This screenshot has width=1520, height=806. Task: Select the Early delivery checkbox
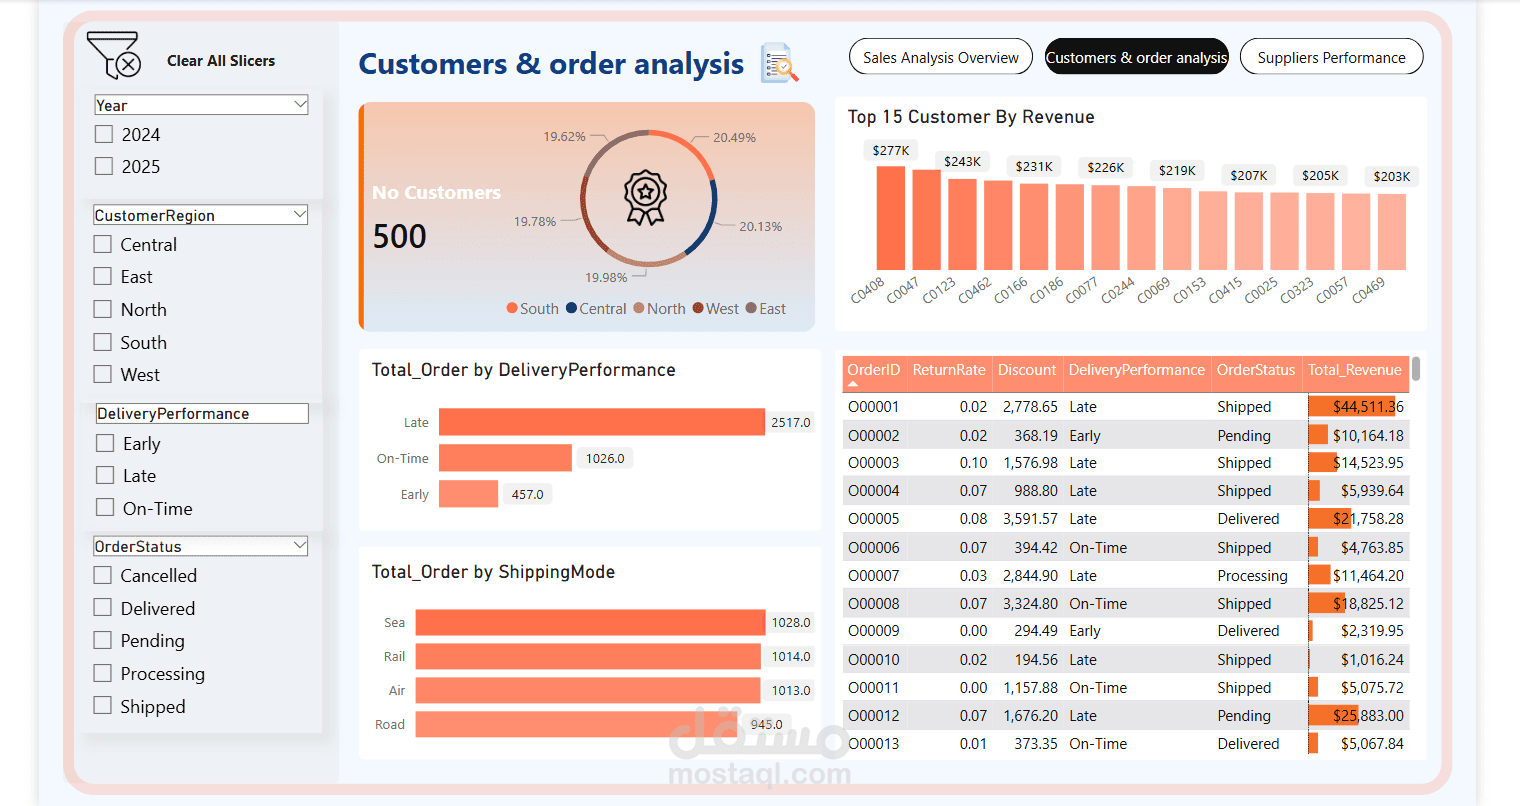(x=105, y=443)
